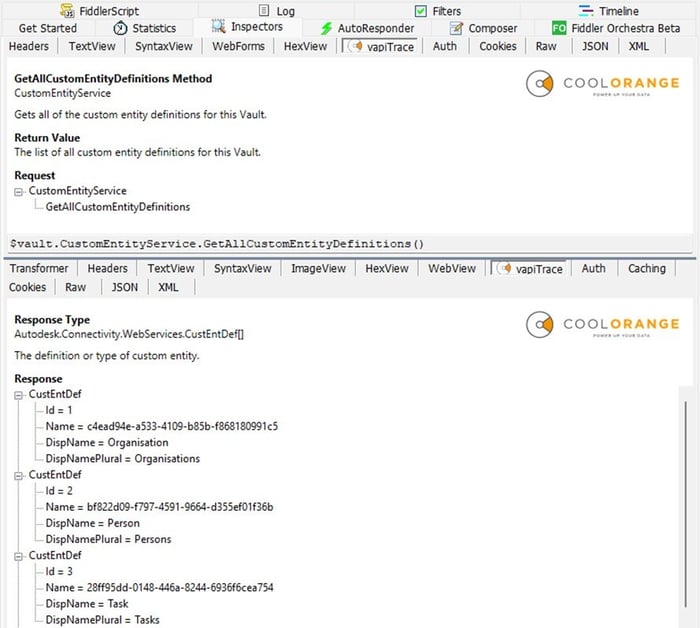
Task: Collapse the CustEntDef node with Id 3
Action: (18, 557)
